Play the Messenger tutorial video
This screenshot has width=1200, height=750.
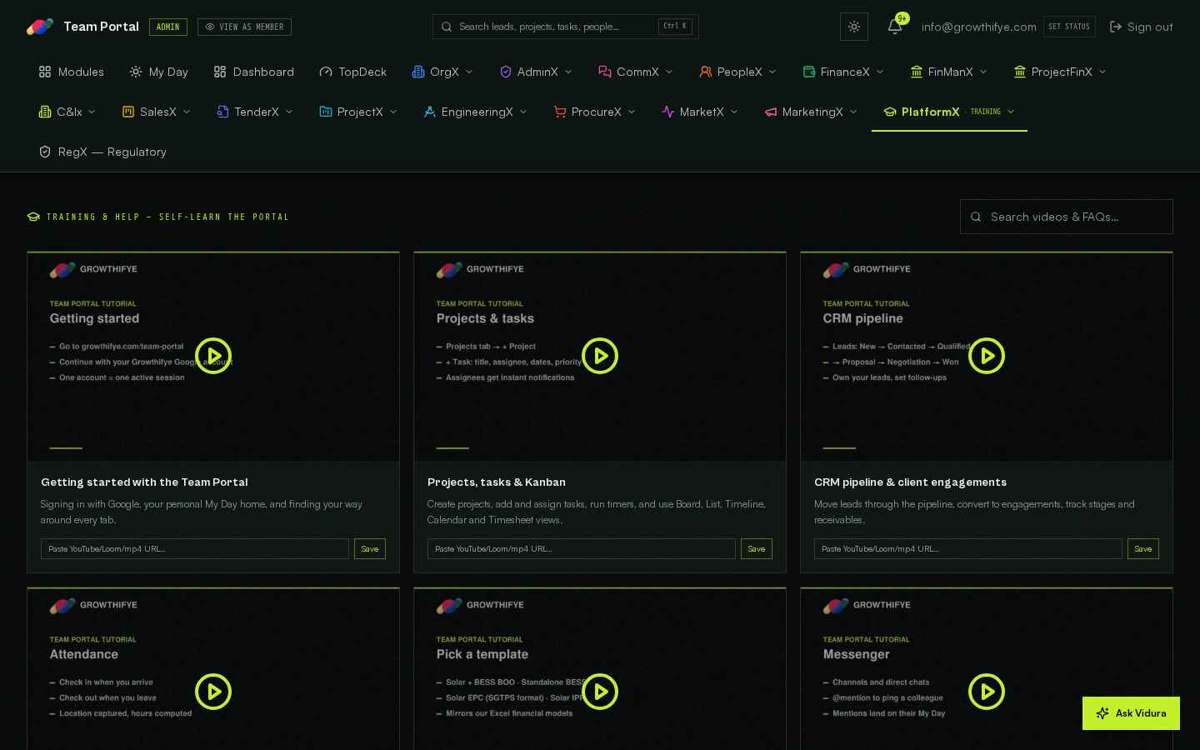[987, 692]
